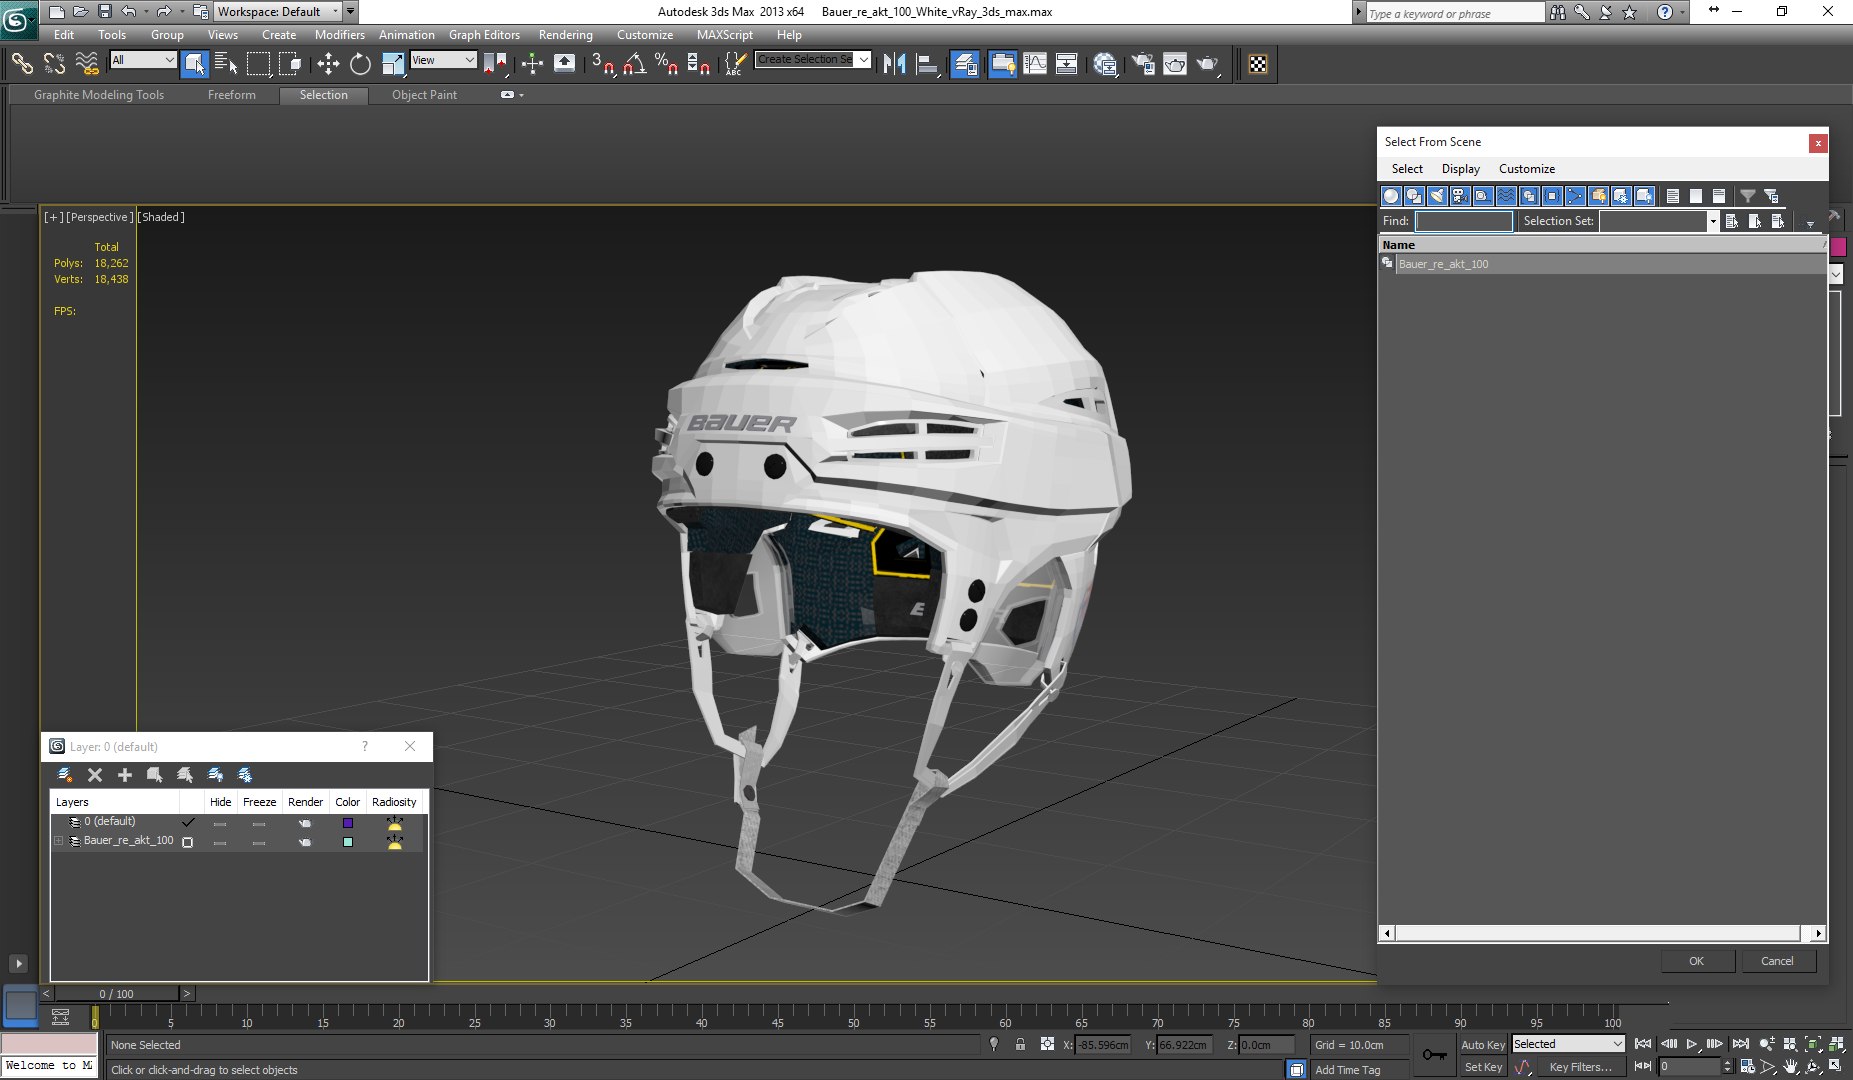Open Key Filters dialog

pyautogui.click(x=1580, y=1067)
